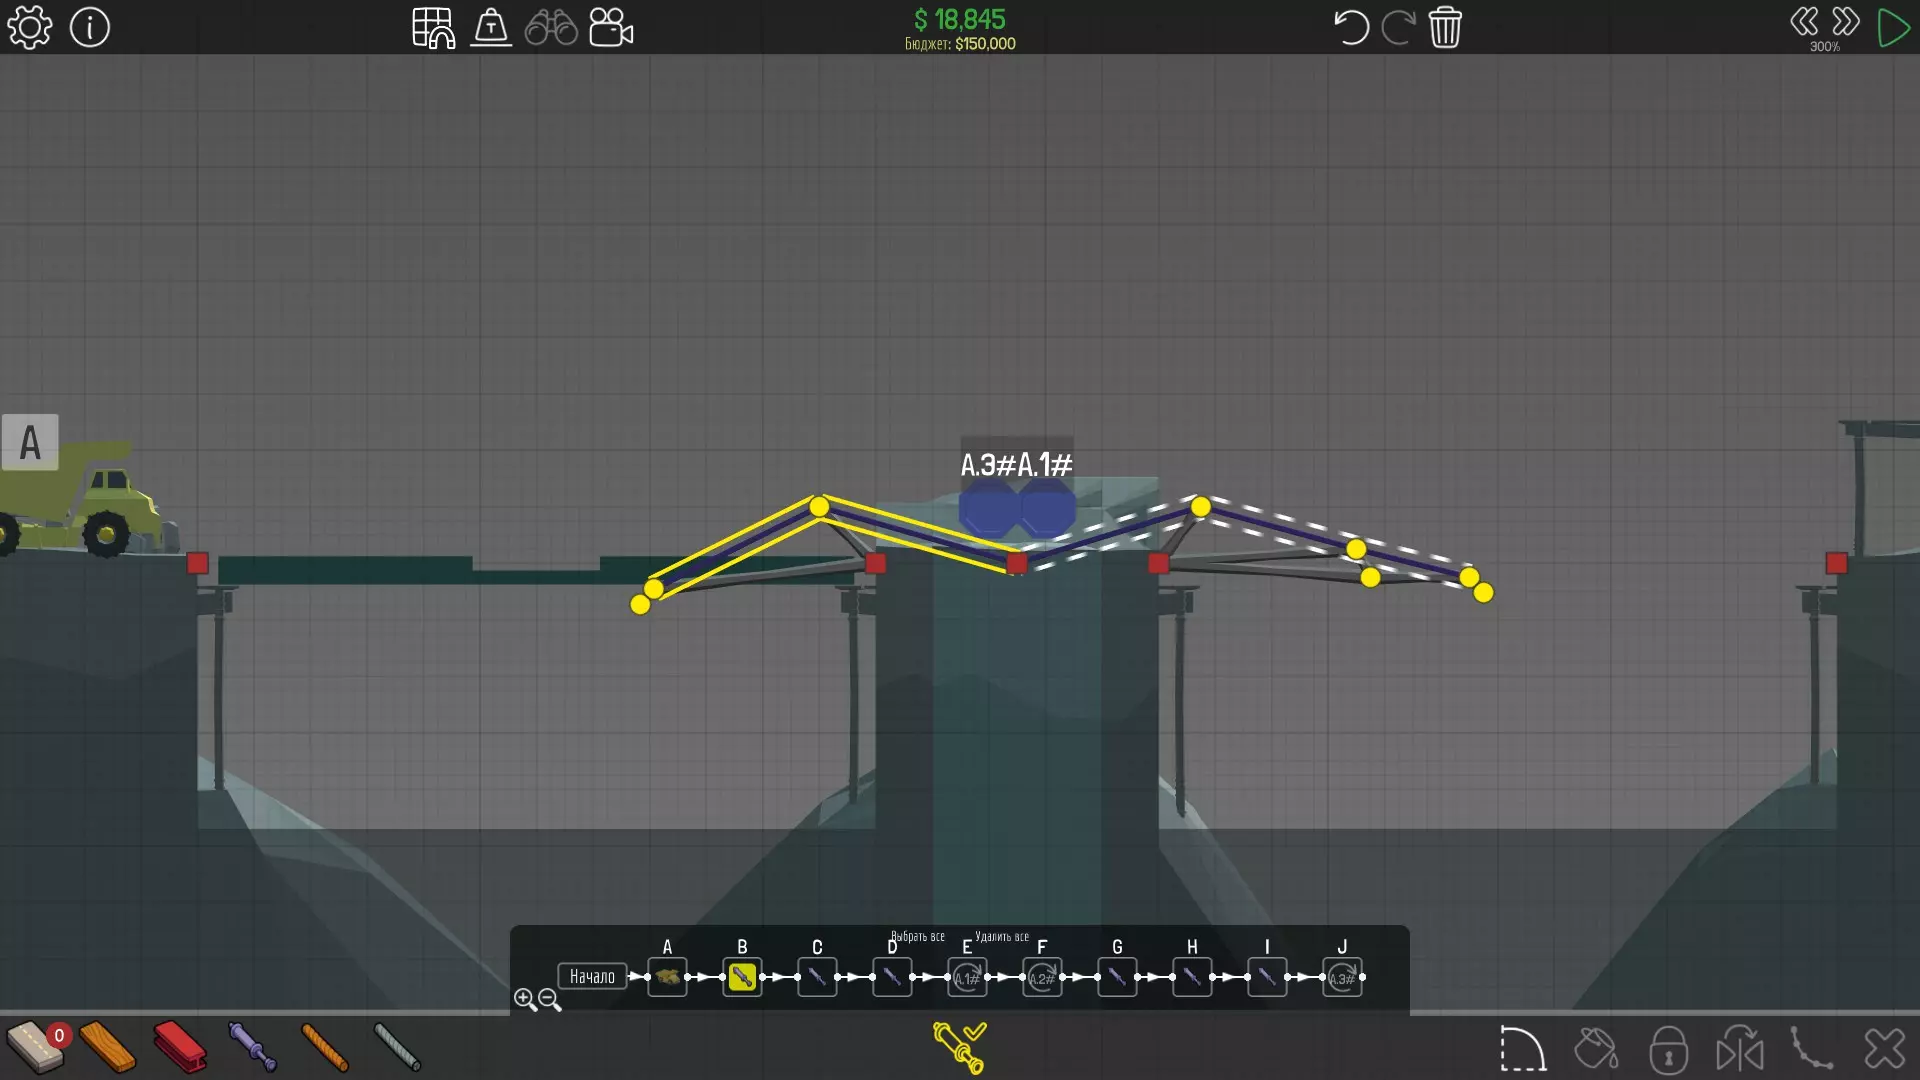The image size is (1920, 1080).
Task: Start the simulation with the play button
Action: pyautogui.click(x=1893, y=27)
